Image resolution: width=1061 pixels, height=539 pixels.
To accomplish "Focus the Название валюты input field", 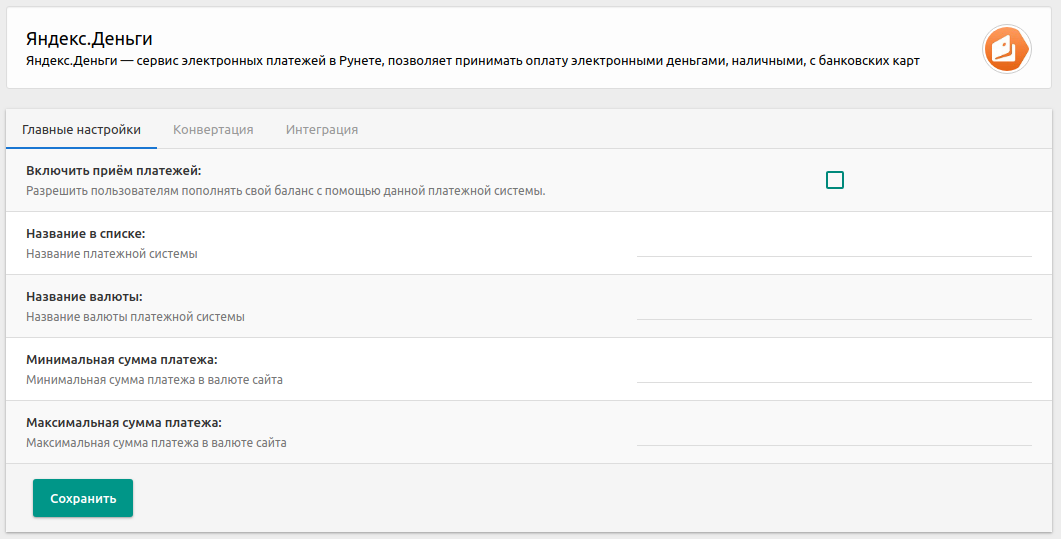I will (x=834, y=306).
